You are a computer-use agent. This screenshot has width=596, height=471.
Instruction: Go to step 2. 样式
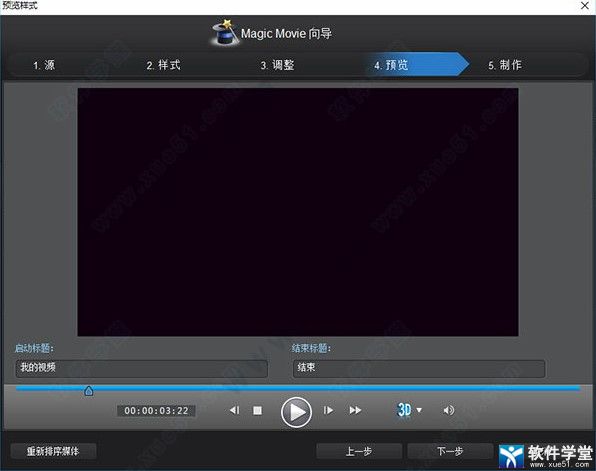163,65
